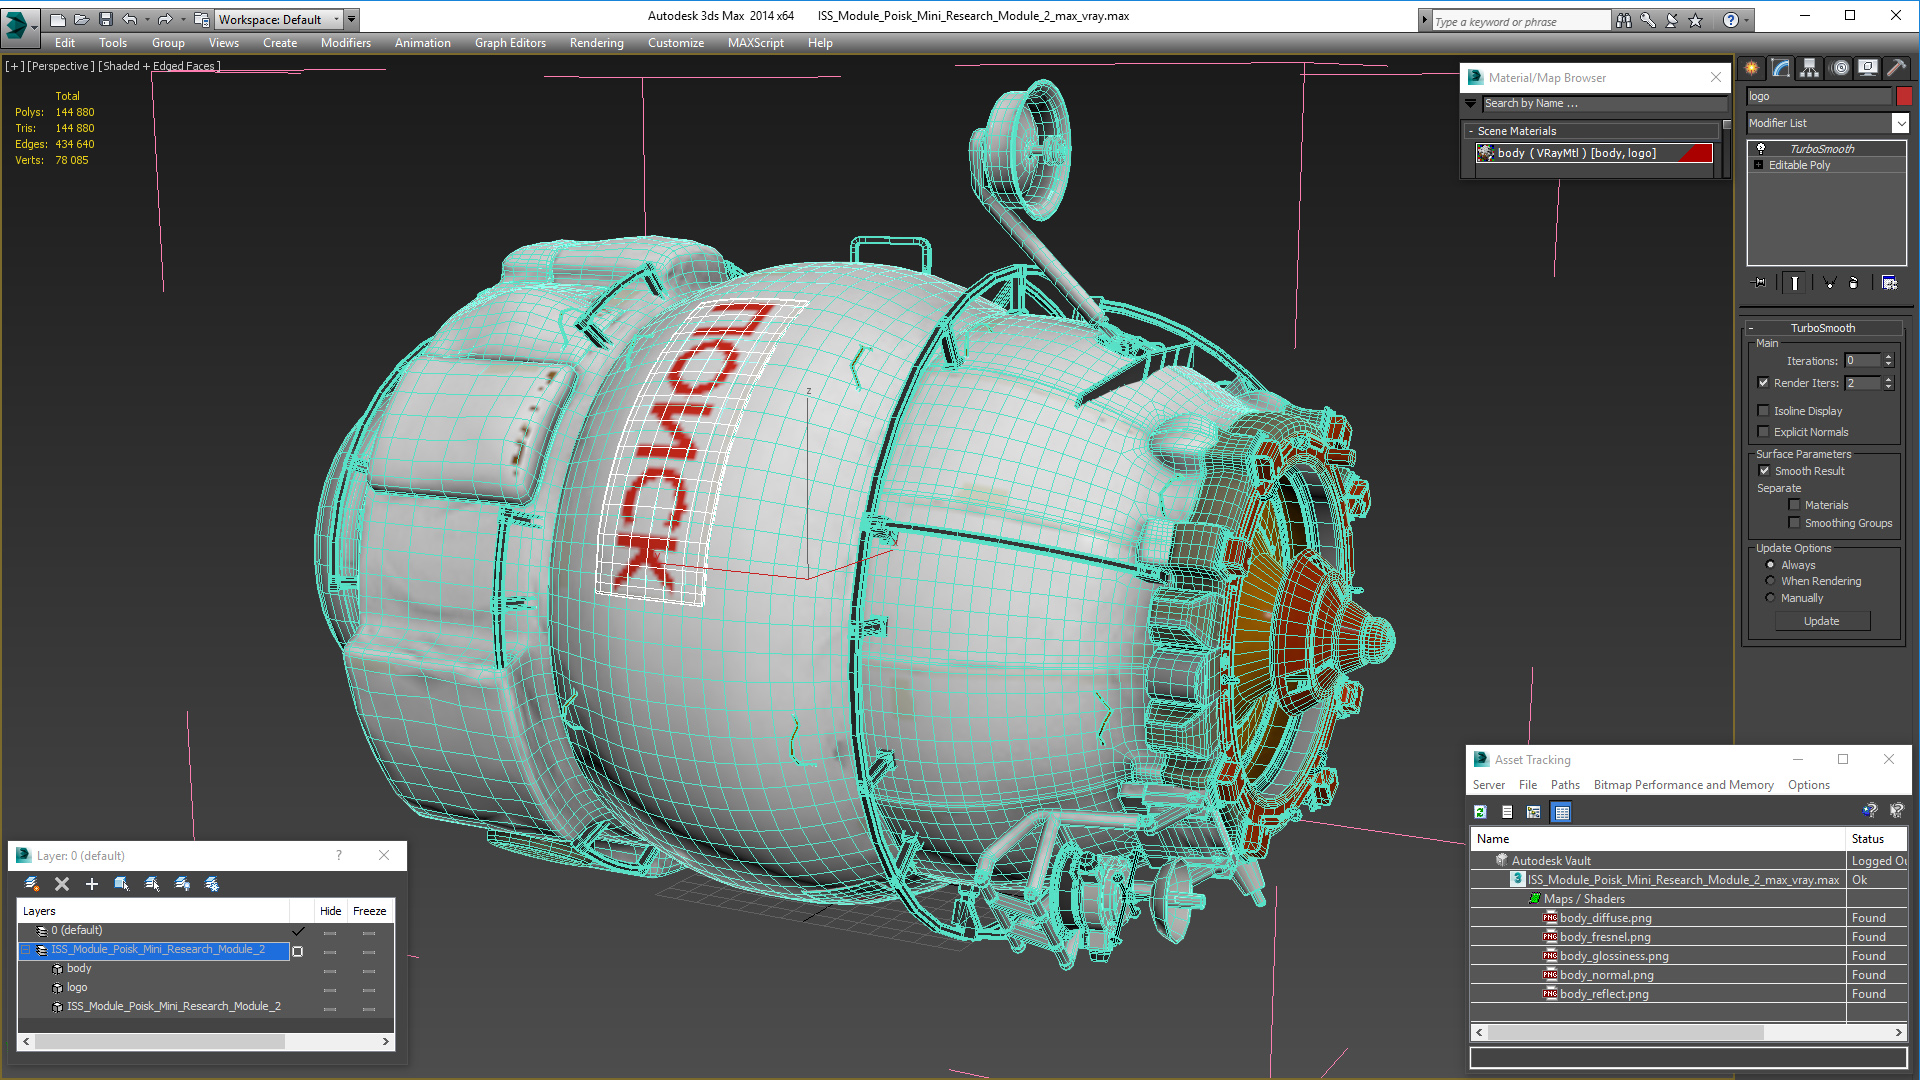Enable the Isoline Display checkbox

pos(1764,411)
